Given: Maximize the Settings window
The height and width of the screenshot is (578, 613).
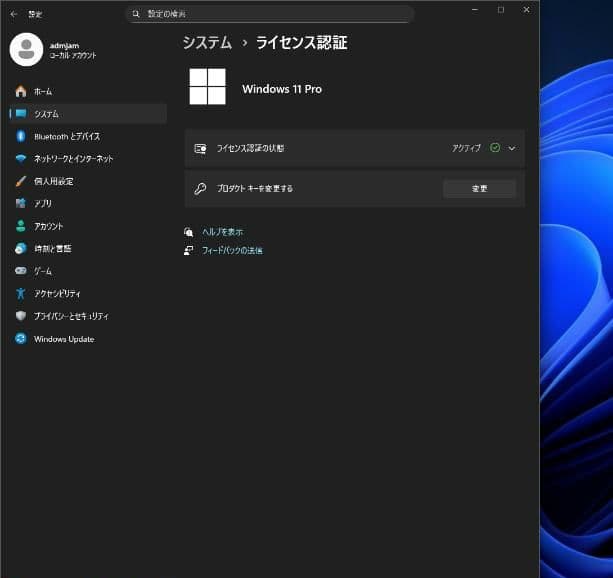Looking at the screenshot, I should (x=501, y=10).
